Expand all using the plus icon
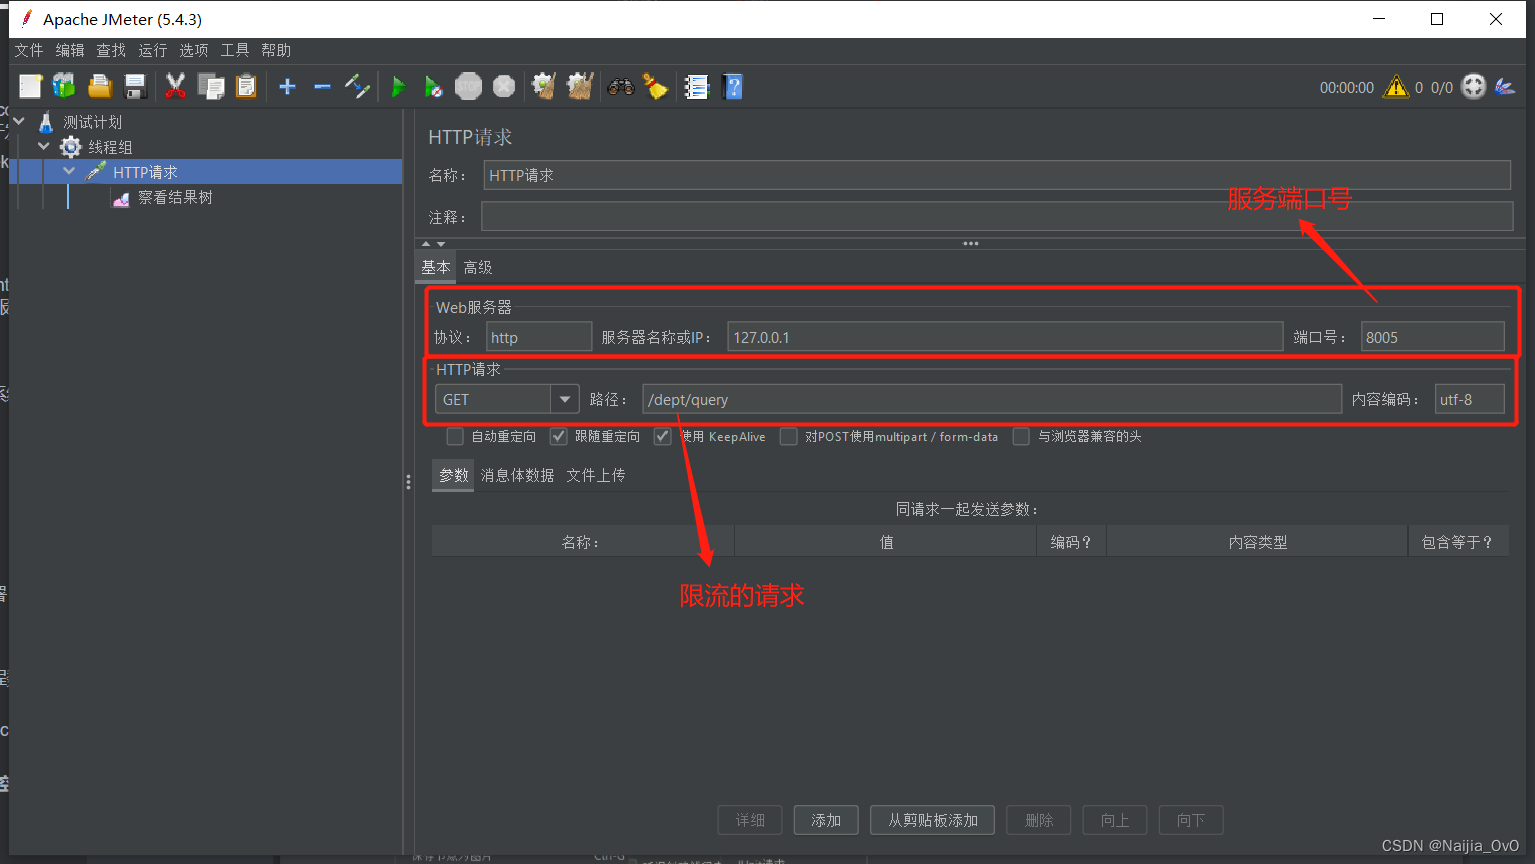 [287, 87]
